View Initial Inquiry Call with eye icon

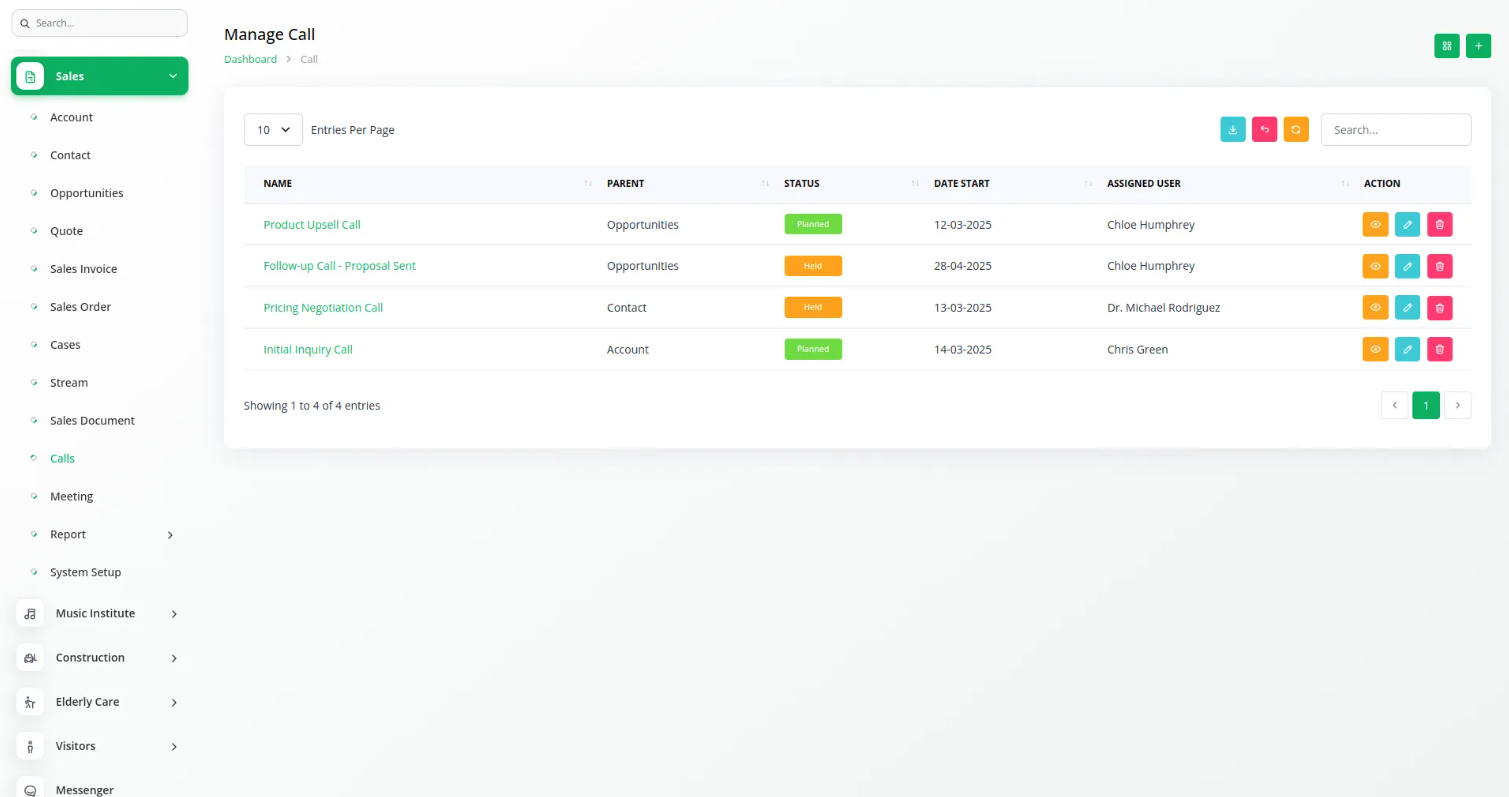[1375, 349]
